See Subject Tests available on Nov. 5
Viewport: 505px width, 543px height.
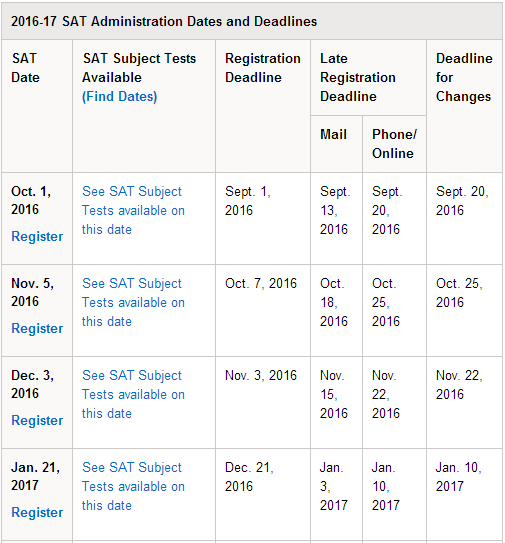[133, 303]
